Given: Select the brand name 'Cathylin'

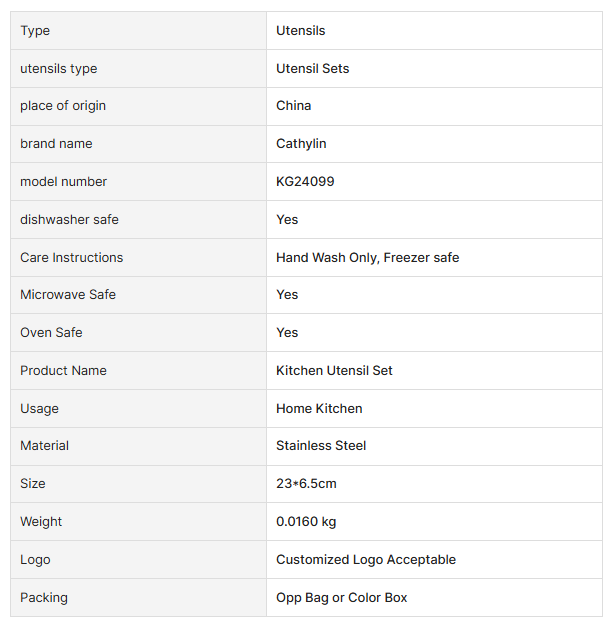Looking at the screenshot, I should [301, 144].
